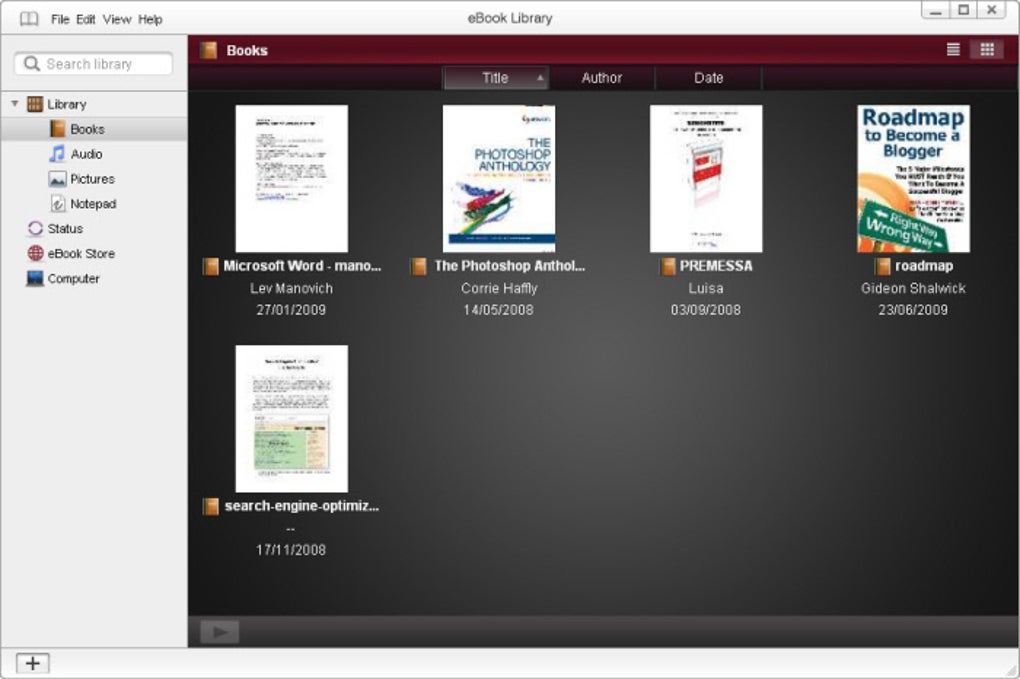Click the eBook Store globe icon
The image size is (1020, 679).
tap(35, 253)
